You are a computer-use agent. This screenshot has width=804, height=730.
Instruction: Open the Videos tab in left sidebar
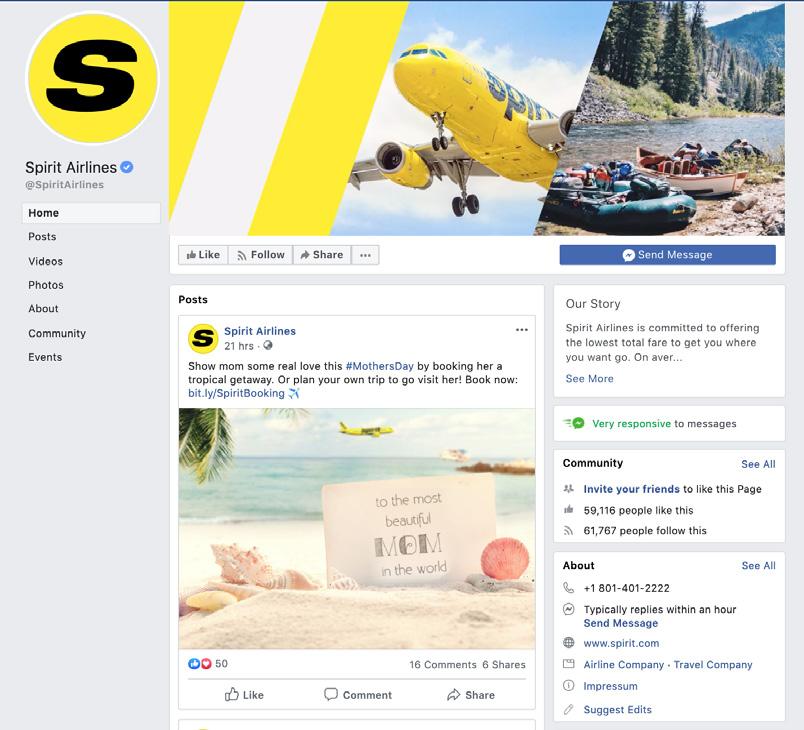[x=46, y=261]
